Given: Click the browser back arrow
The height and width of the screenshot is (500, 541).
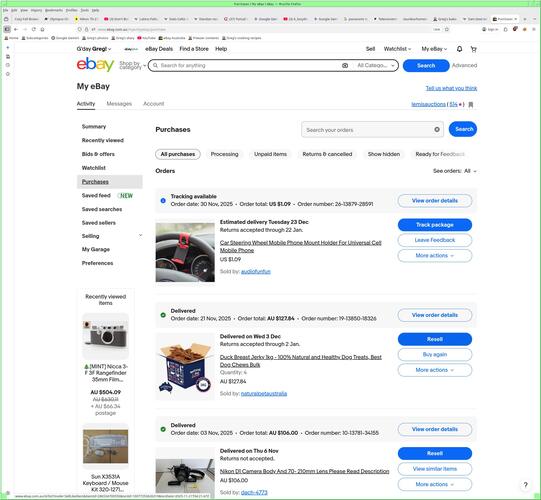Looking at the screenshot, I should click(x=16, y=29).
